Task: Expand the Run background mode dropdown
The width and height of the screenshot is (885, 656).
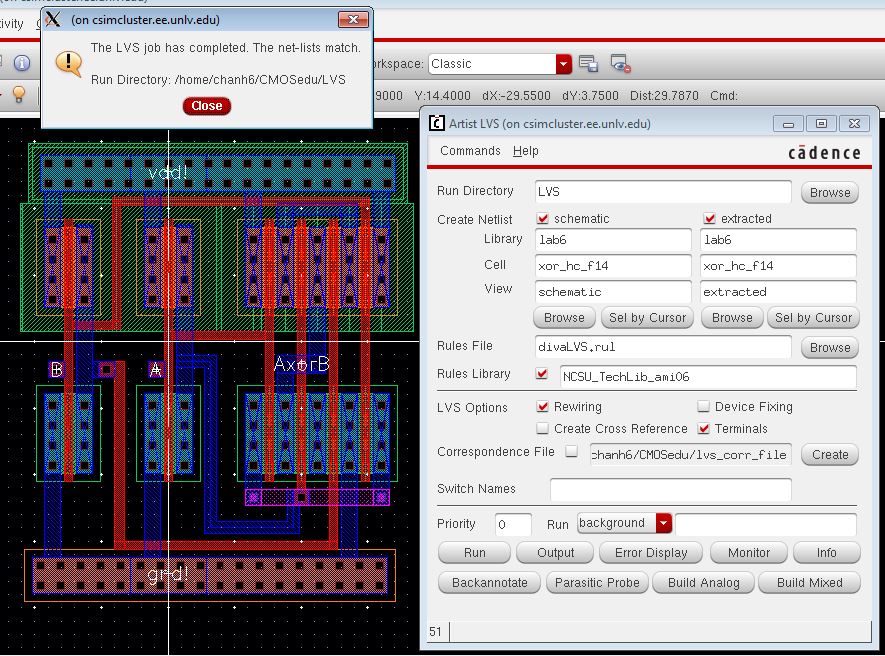Action: point(664,523)
